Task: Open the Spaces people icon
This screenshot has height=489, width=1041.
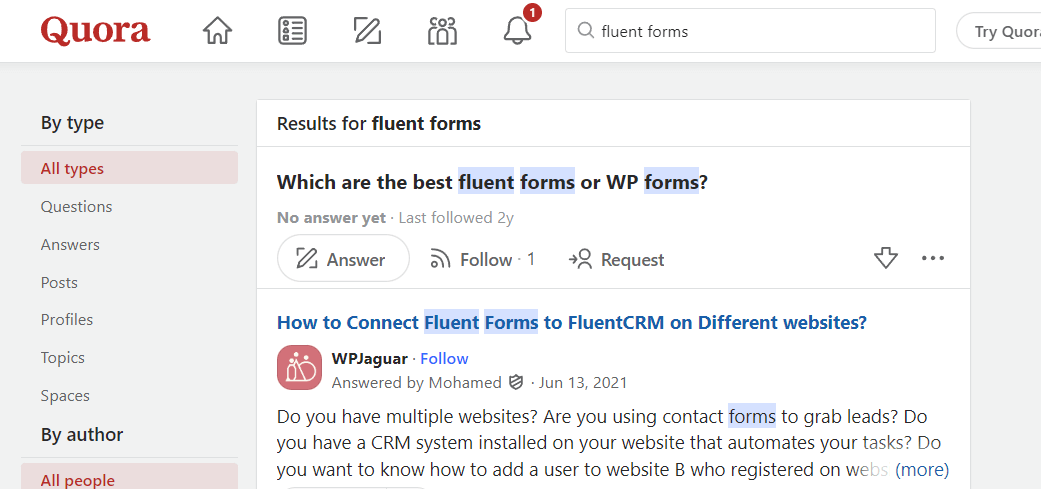Action: pos(442,31)
